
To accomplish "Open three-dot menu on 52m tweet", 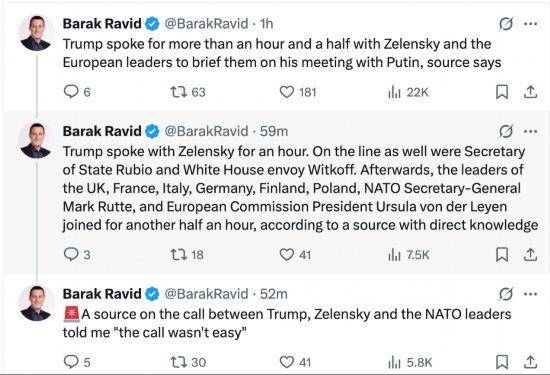I will pos(530,294).
